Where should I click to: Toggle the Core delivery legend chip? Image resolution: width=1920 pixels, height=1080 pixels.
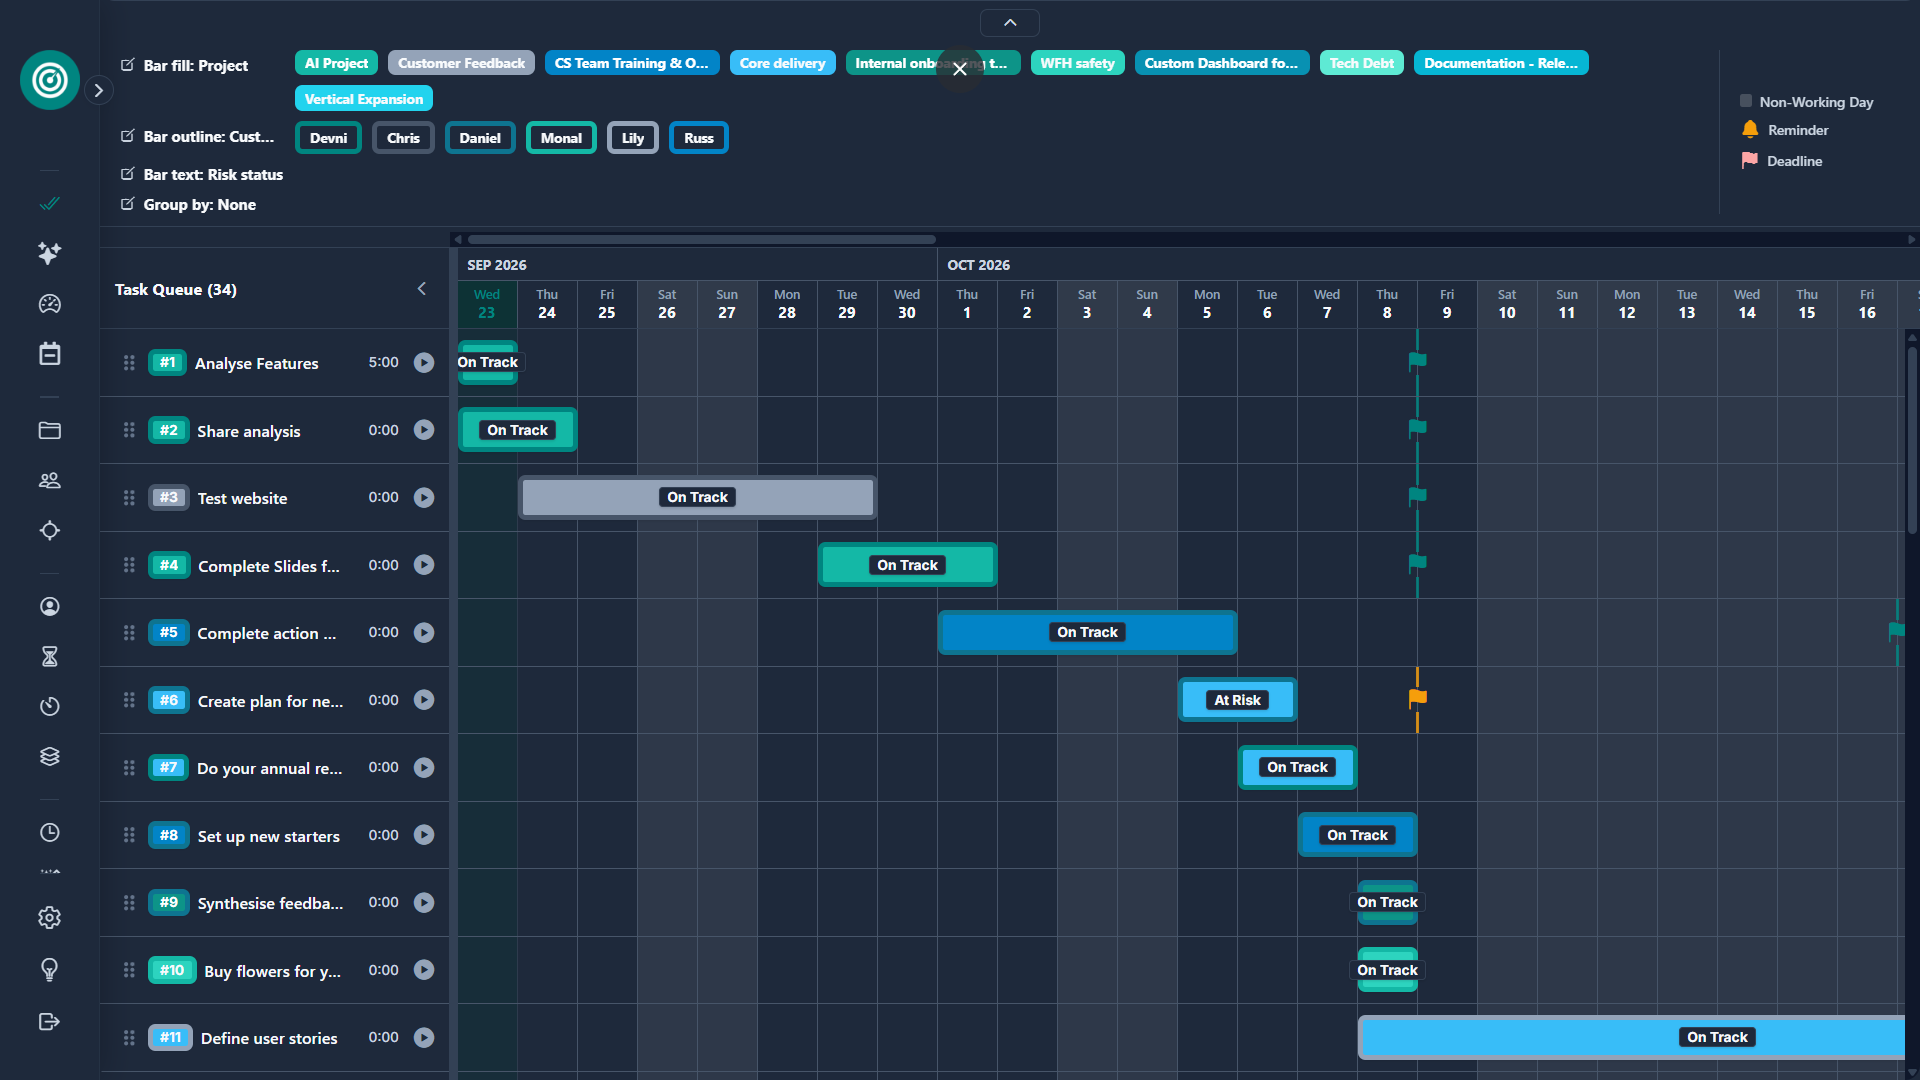783,63
